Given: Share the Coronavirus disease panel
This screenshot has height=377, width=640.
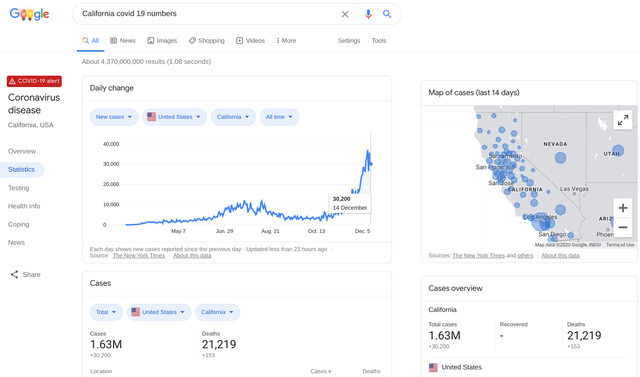Looking at the screenshot, I should coord(25,275).
